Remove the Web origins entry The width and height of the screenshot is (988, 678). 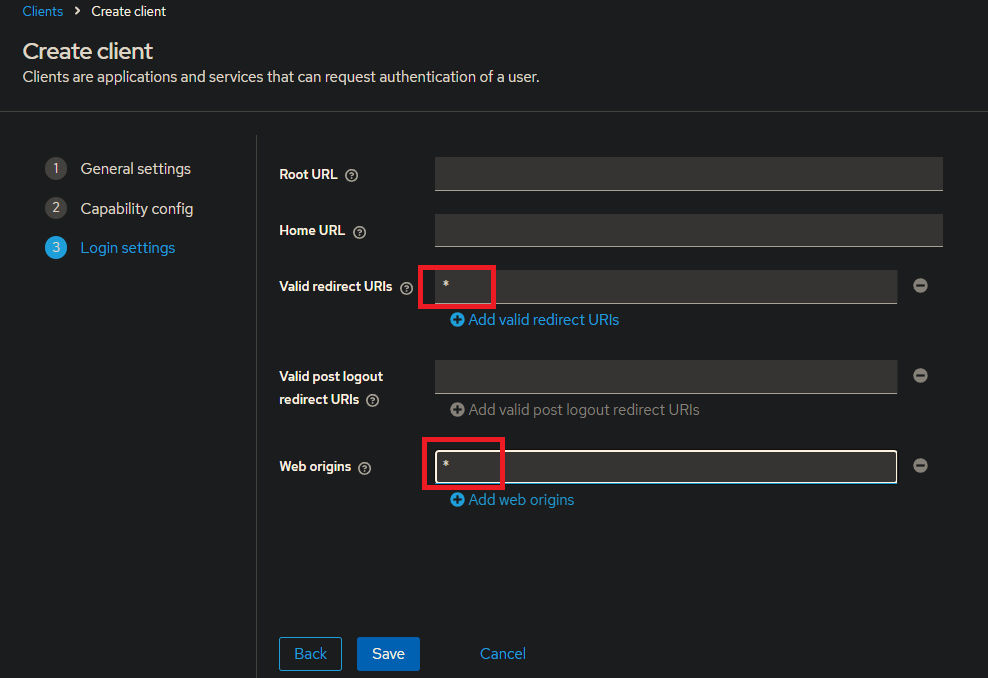click(920, 466)
